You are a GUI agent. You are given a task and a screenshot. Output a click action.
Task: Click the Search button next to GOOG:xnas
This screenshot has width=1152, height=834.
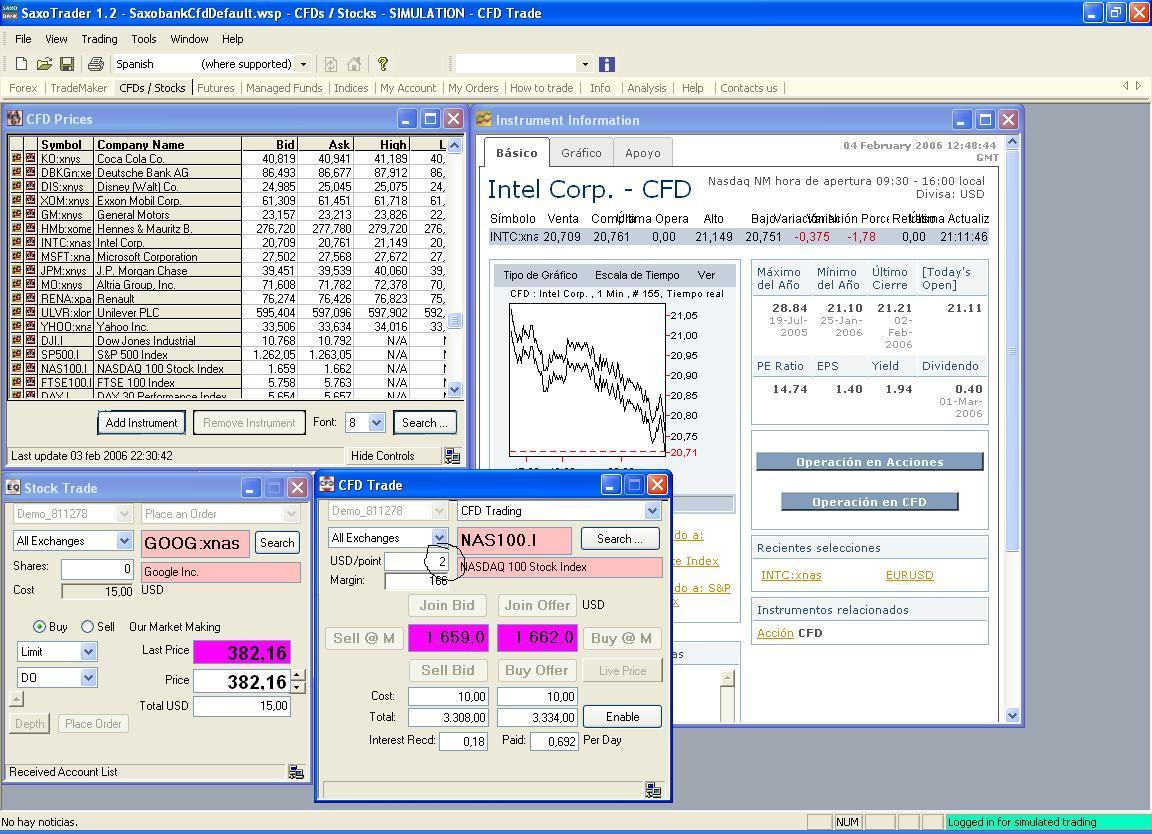[277, 543]
